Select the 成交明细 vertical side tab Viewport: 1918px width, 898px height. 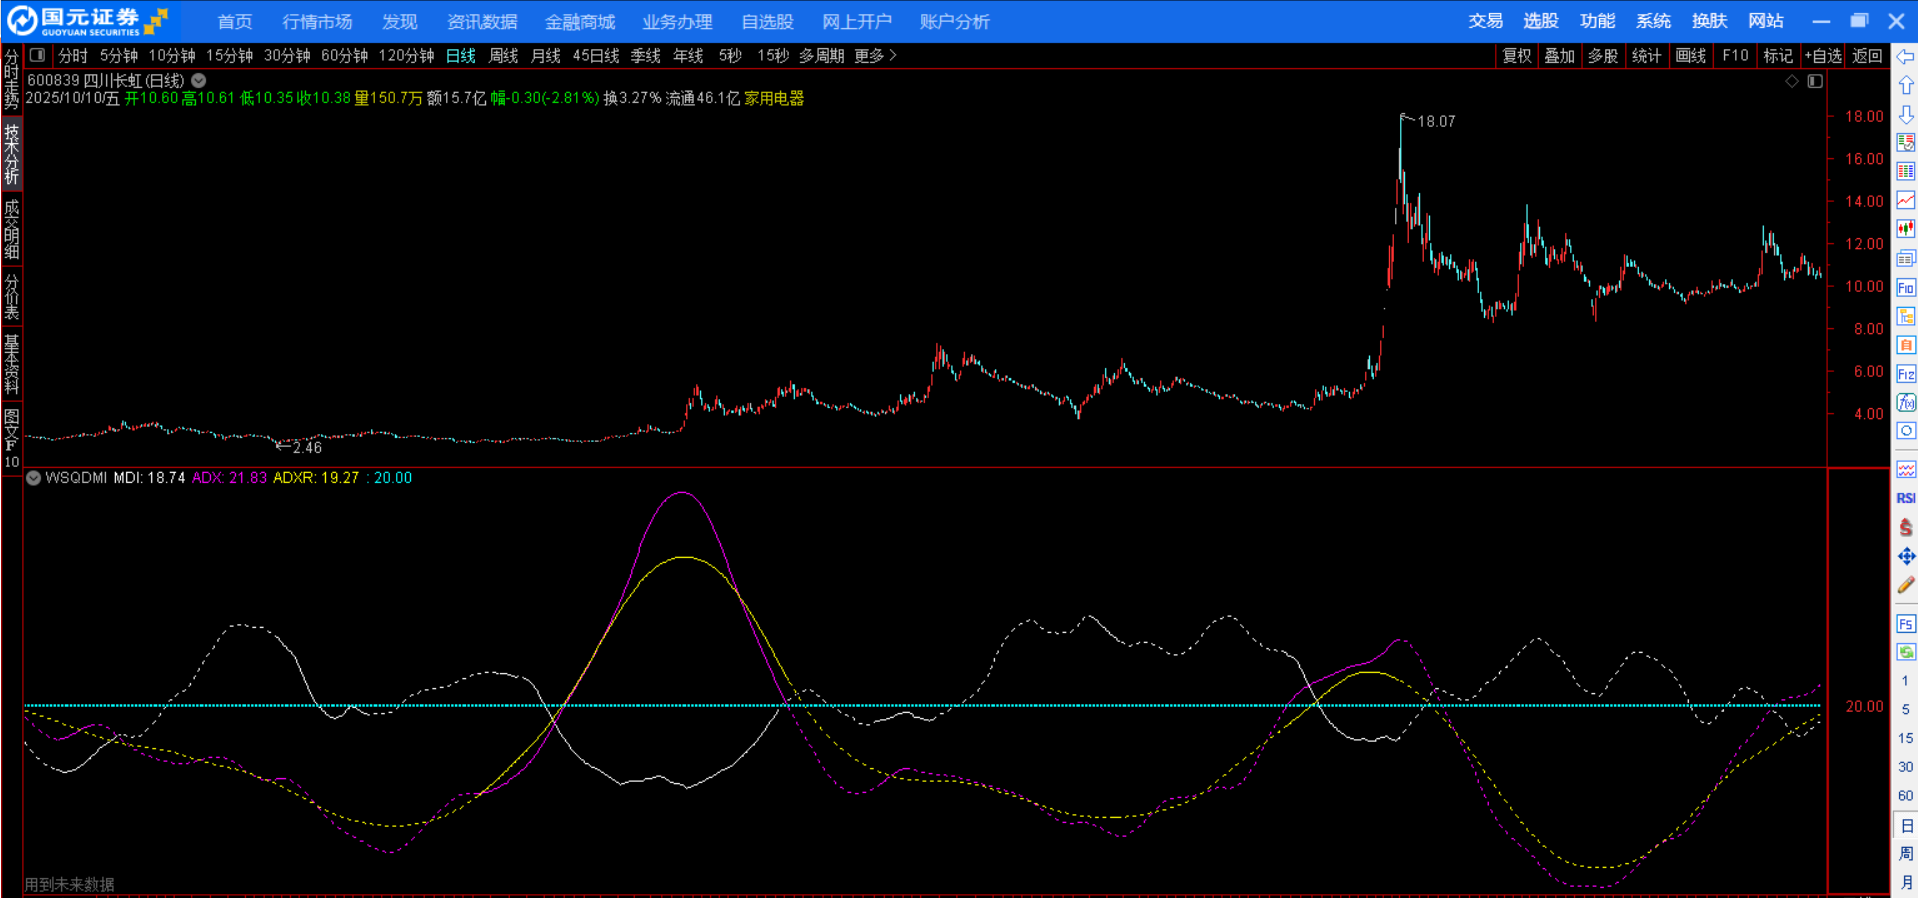coord(12,228)
